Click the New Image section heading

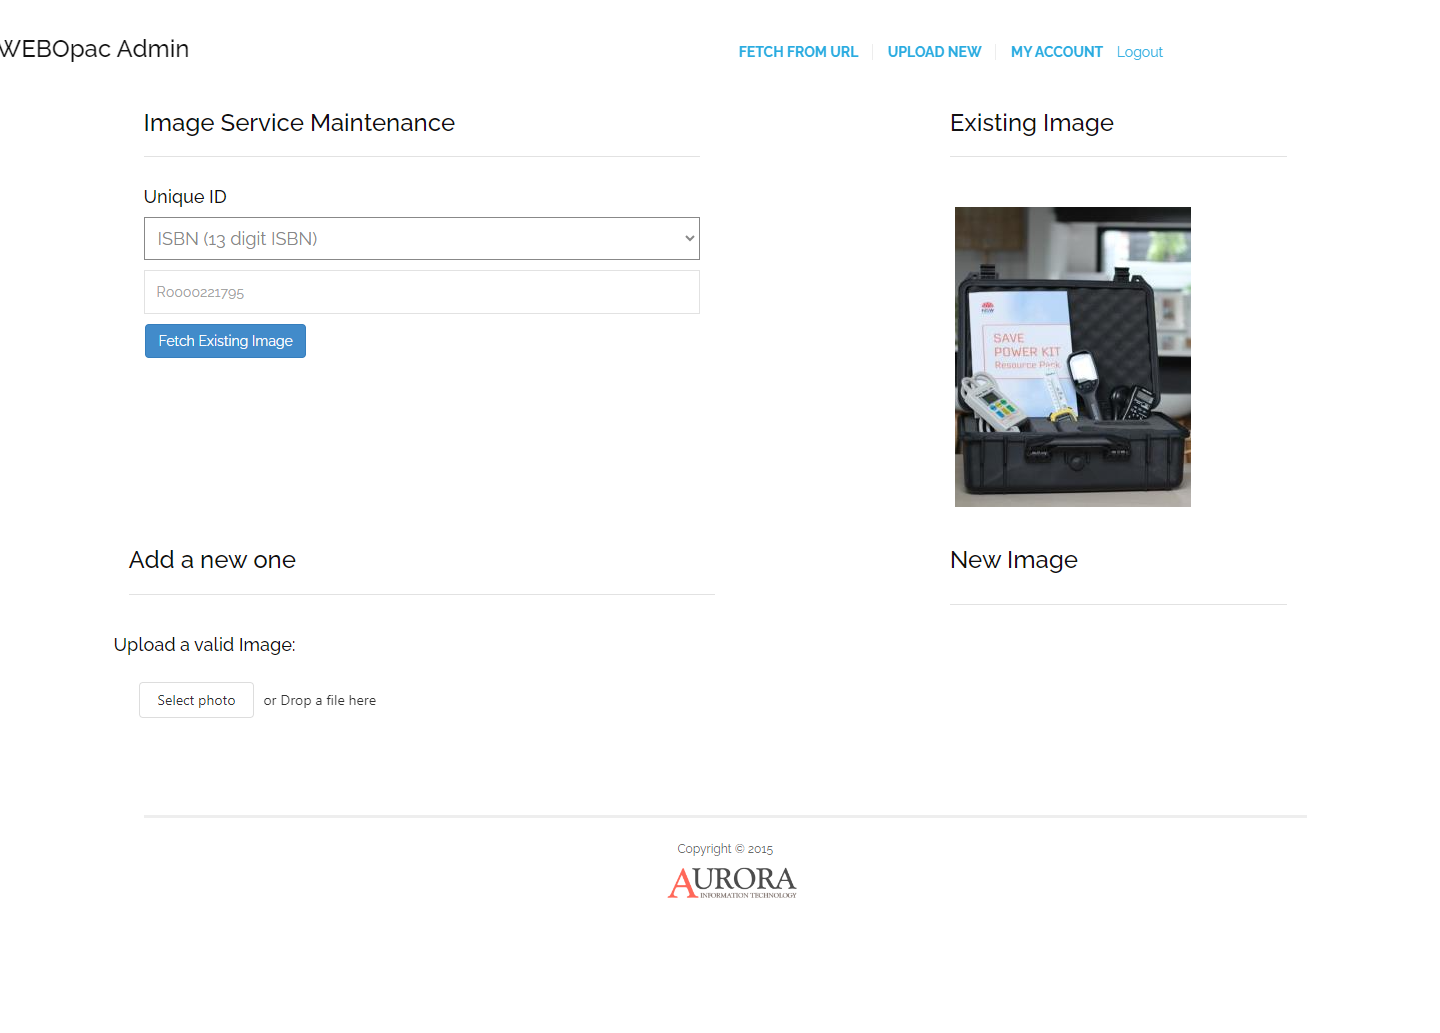[1013, 560]
